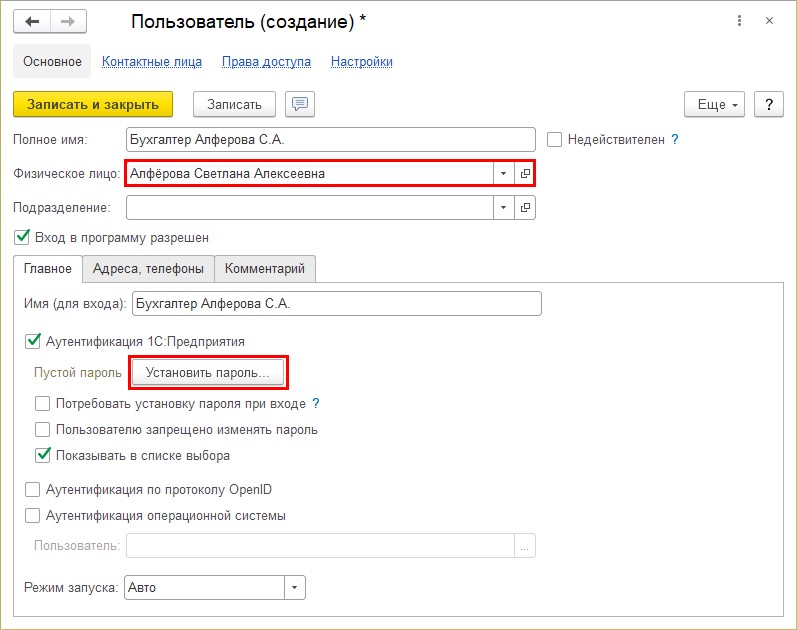
Task: Focus the Физическое лицо field
Action: pyautogui.click(x=310, y=173)
